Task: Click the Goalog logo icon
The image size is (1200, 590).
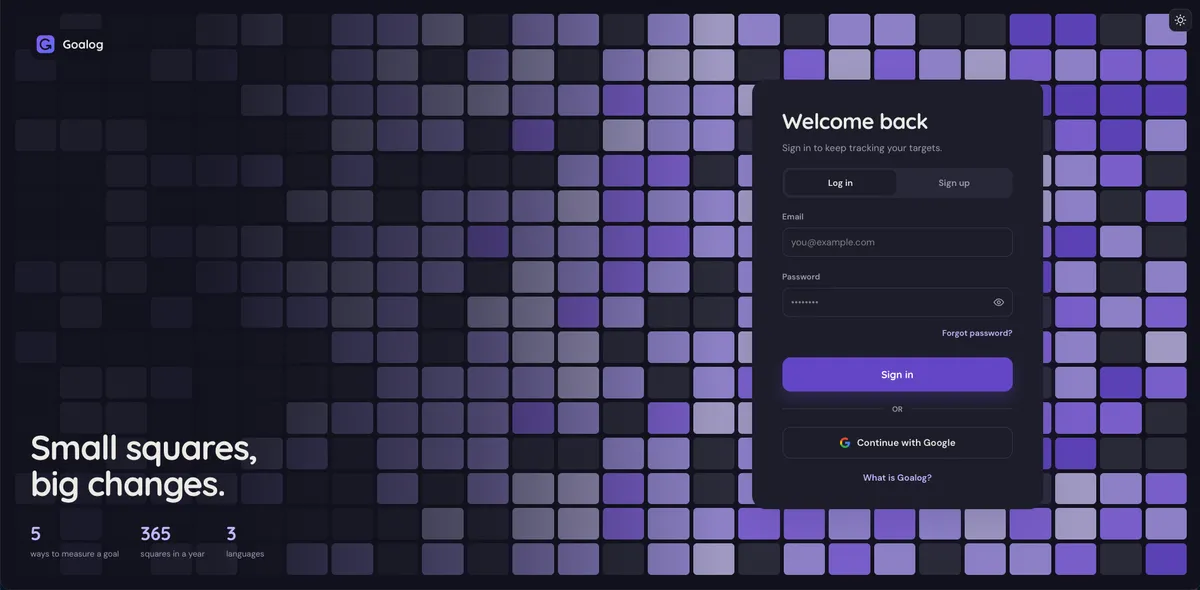Action: click(x=45, y=44)
